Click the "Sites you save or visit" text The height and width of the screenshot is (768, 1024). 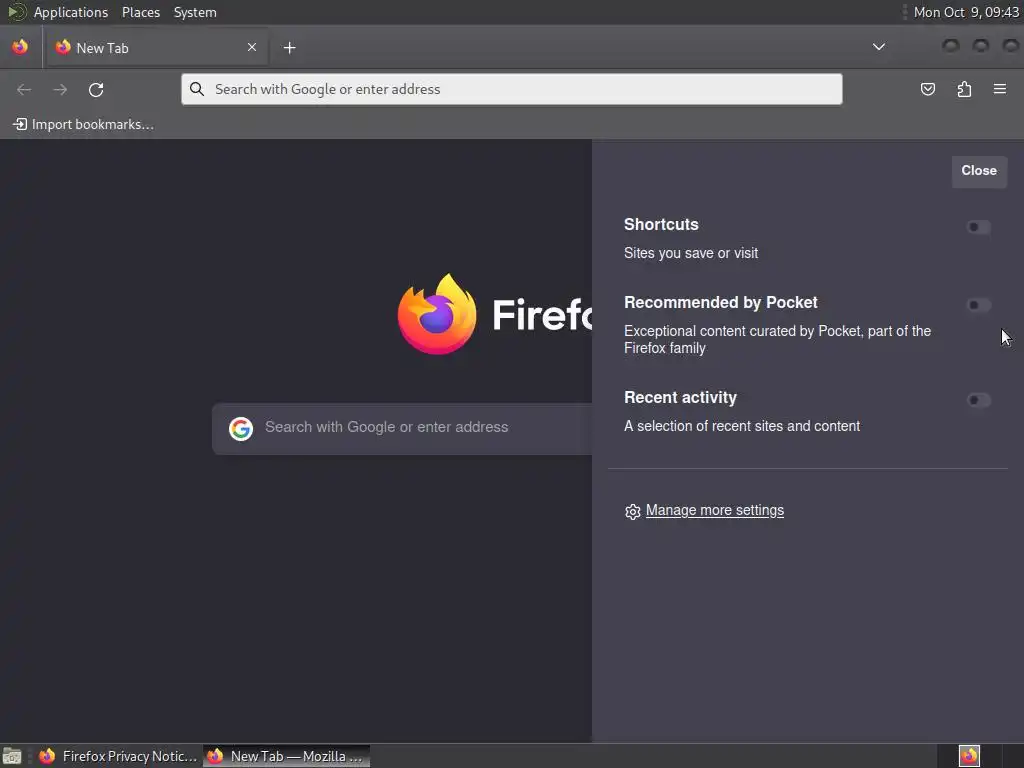click(x=691, y=253)
